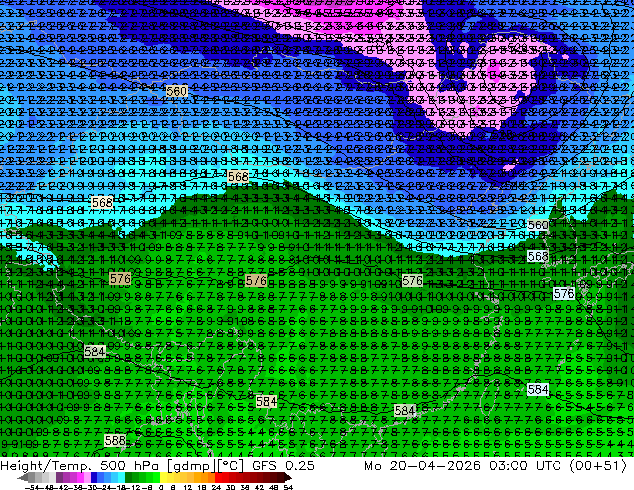Click the bright red swatch in the legend

pos(219,477)
